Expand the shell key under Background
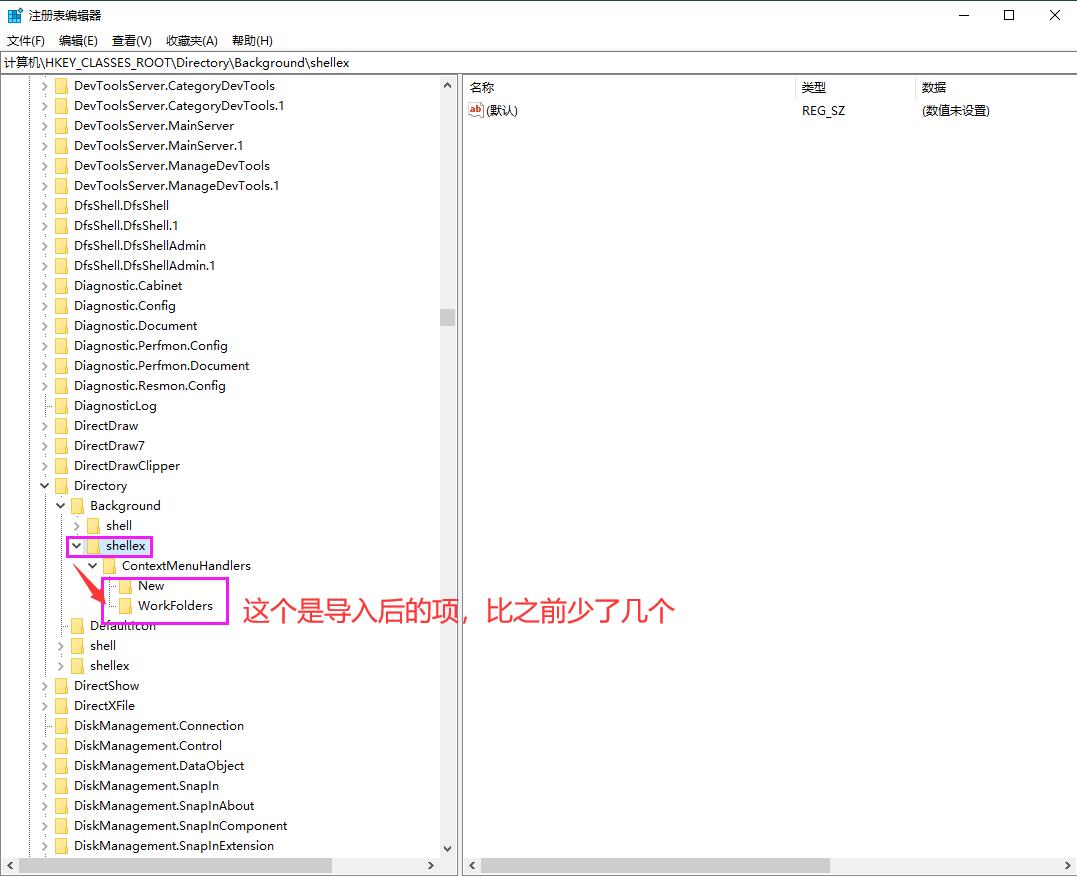The width and height of the screenshot is (1077, 876). [x=76, y=526]
